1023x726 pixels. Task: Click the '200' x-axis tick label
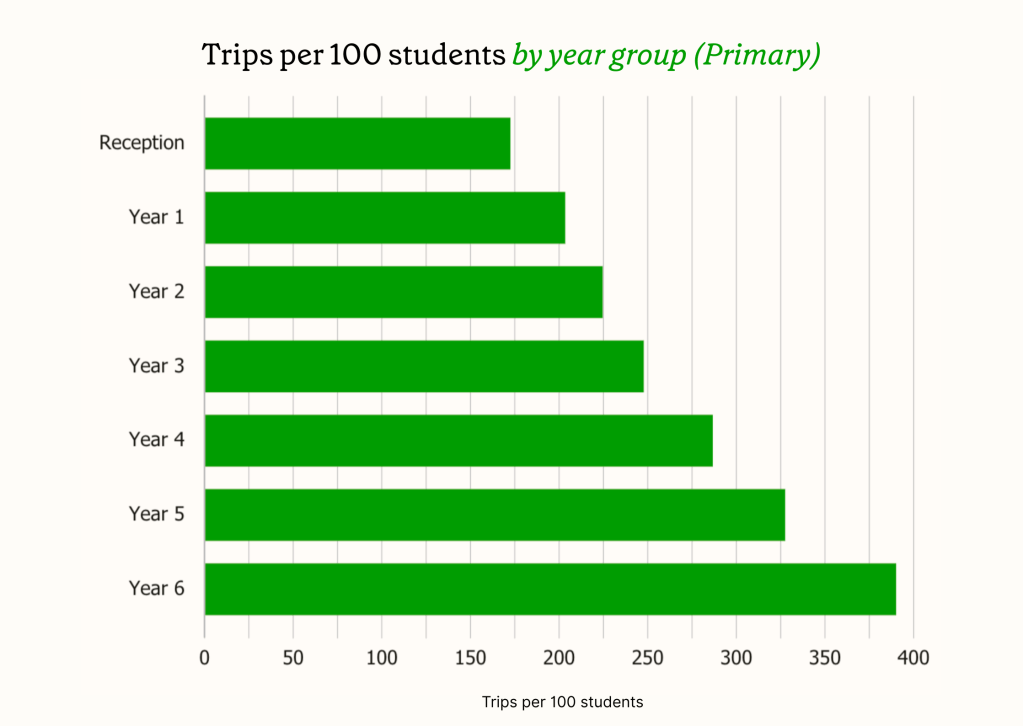click(x=559, y=658)
